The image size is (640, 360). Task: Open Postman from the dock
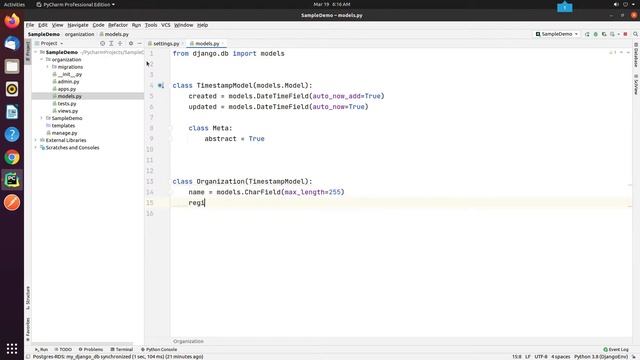12,202
